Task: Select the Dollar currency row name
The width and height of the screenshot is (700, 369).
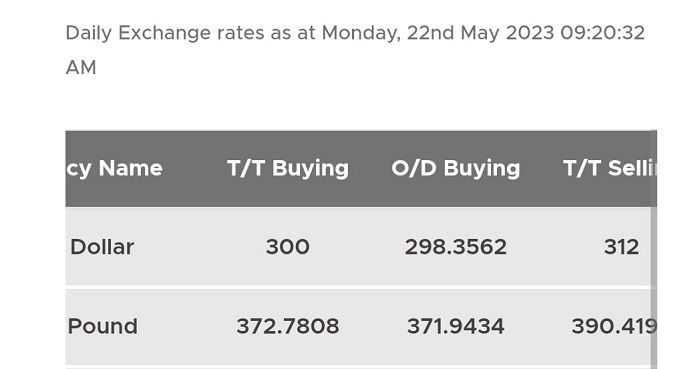Action: pyautogui.click(x=102, y=247)
